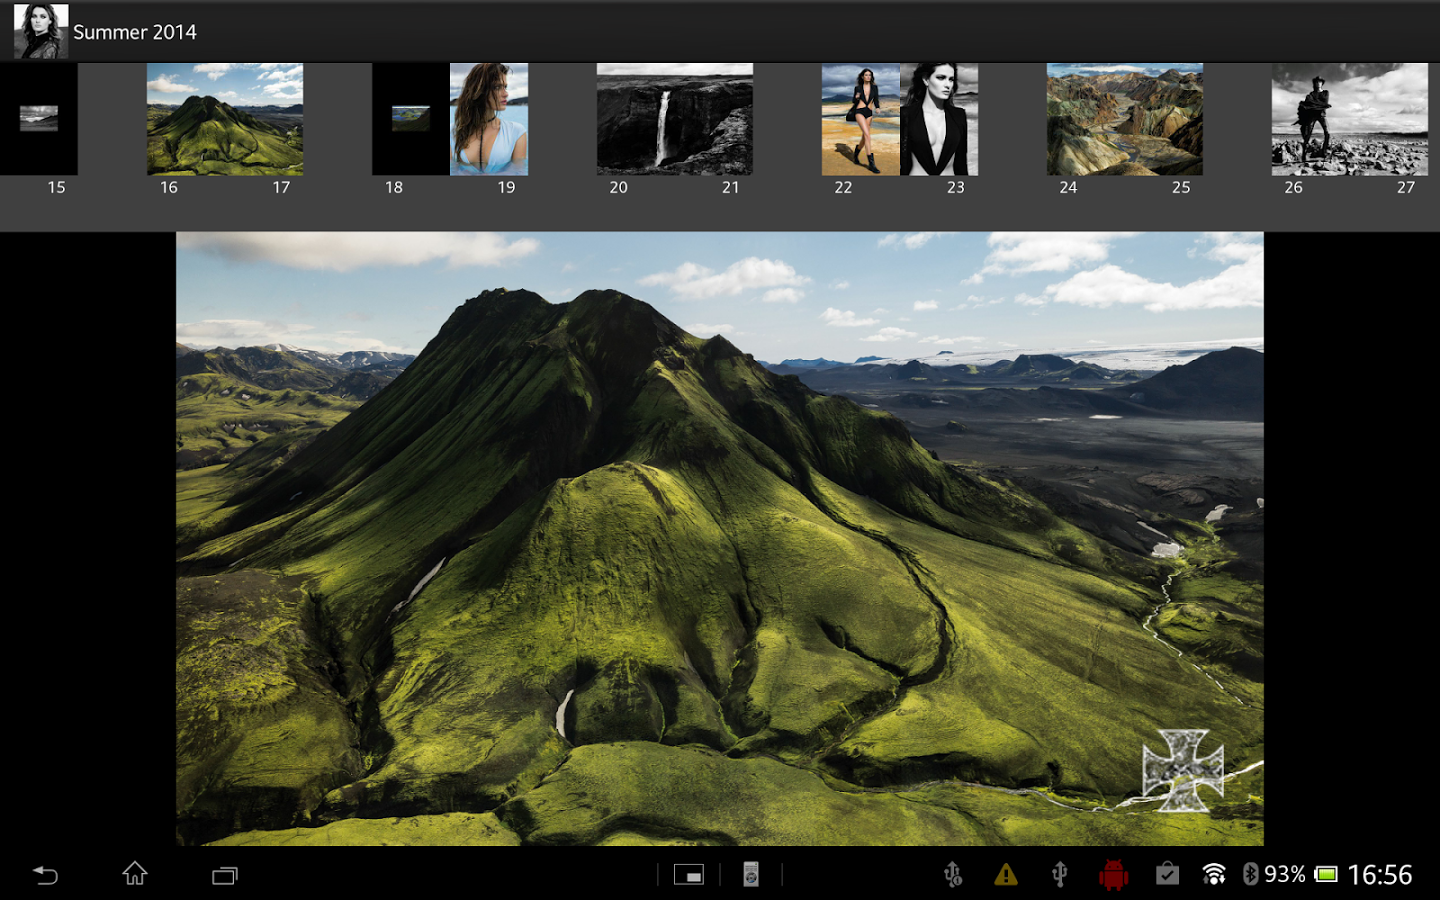Open the colorful rocky hills thumbnail, page 24
Screen dimensions: 1440x900
click(x=1125, y=119)
